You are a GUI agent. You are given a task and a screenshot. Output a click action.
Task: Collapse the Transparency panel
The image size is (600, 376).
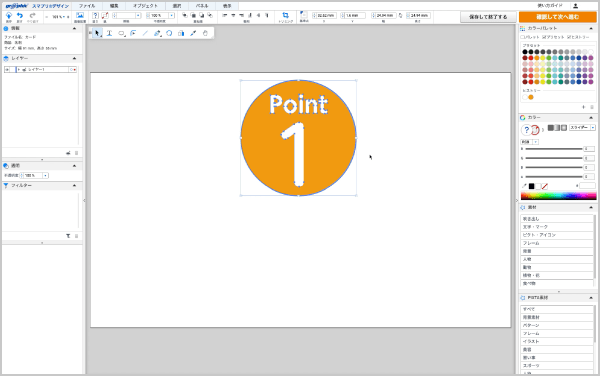coord(74,166)
